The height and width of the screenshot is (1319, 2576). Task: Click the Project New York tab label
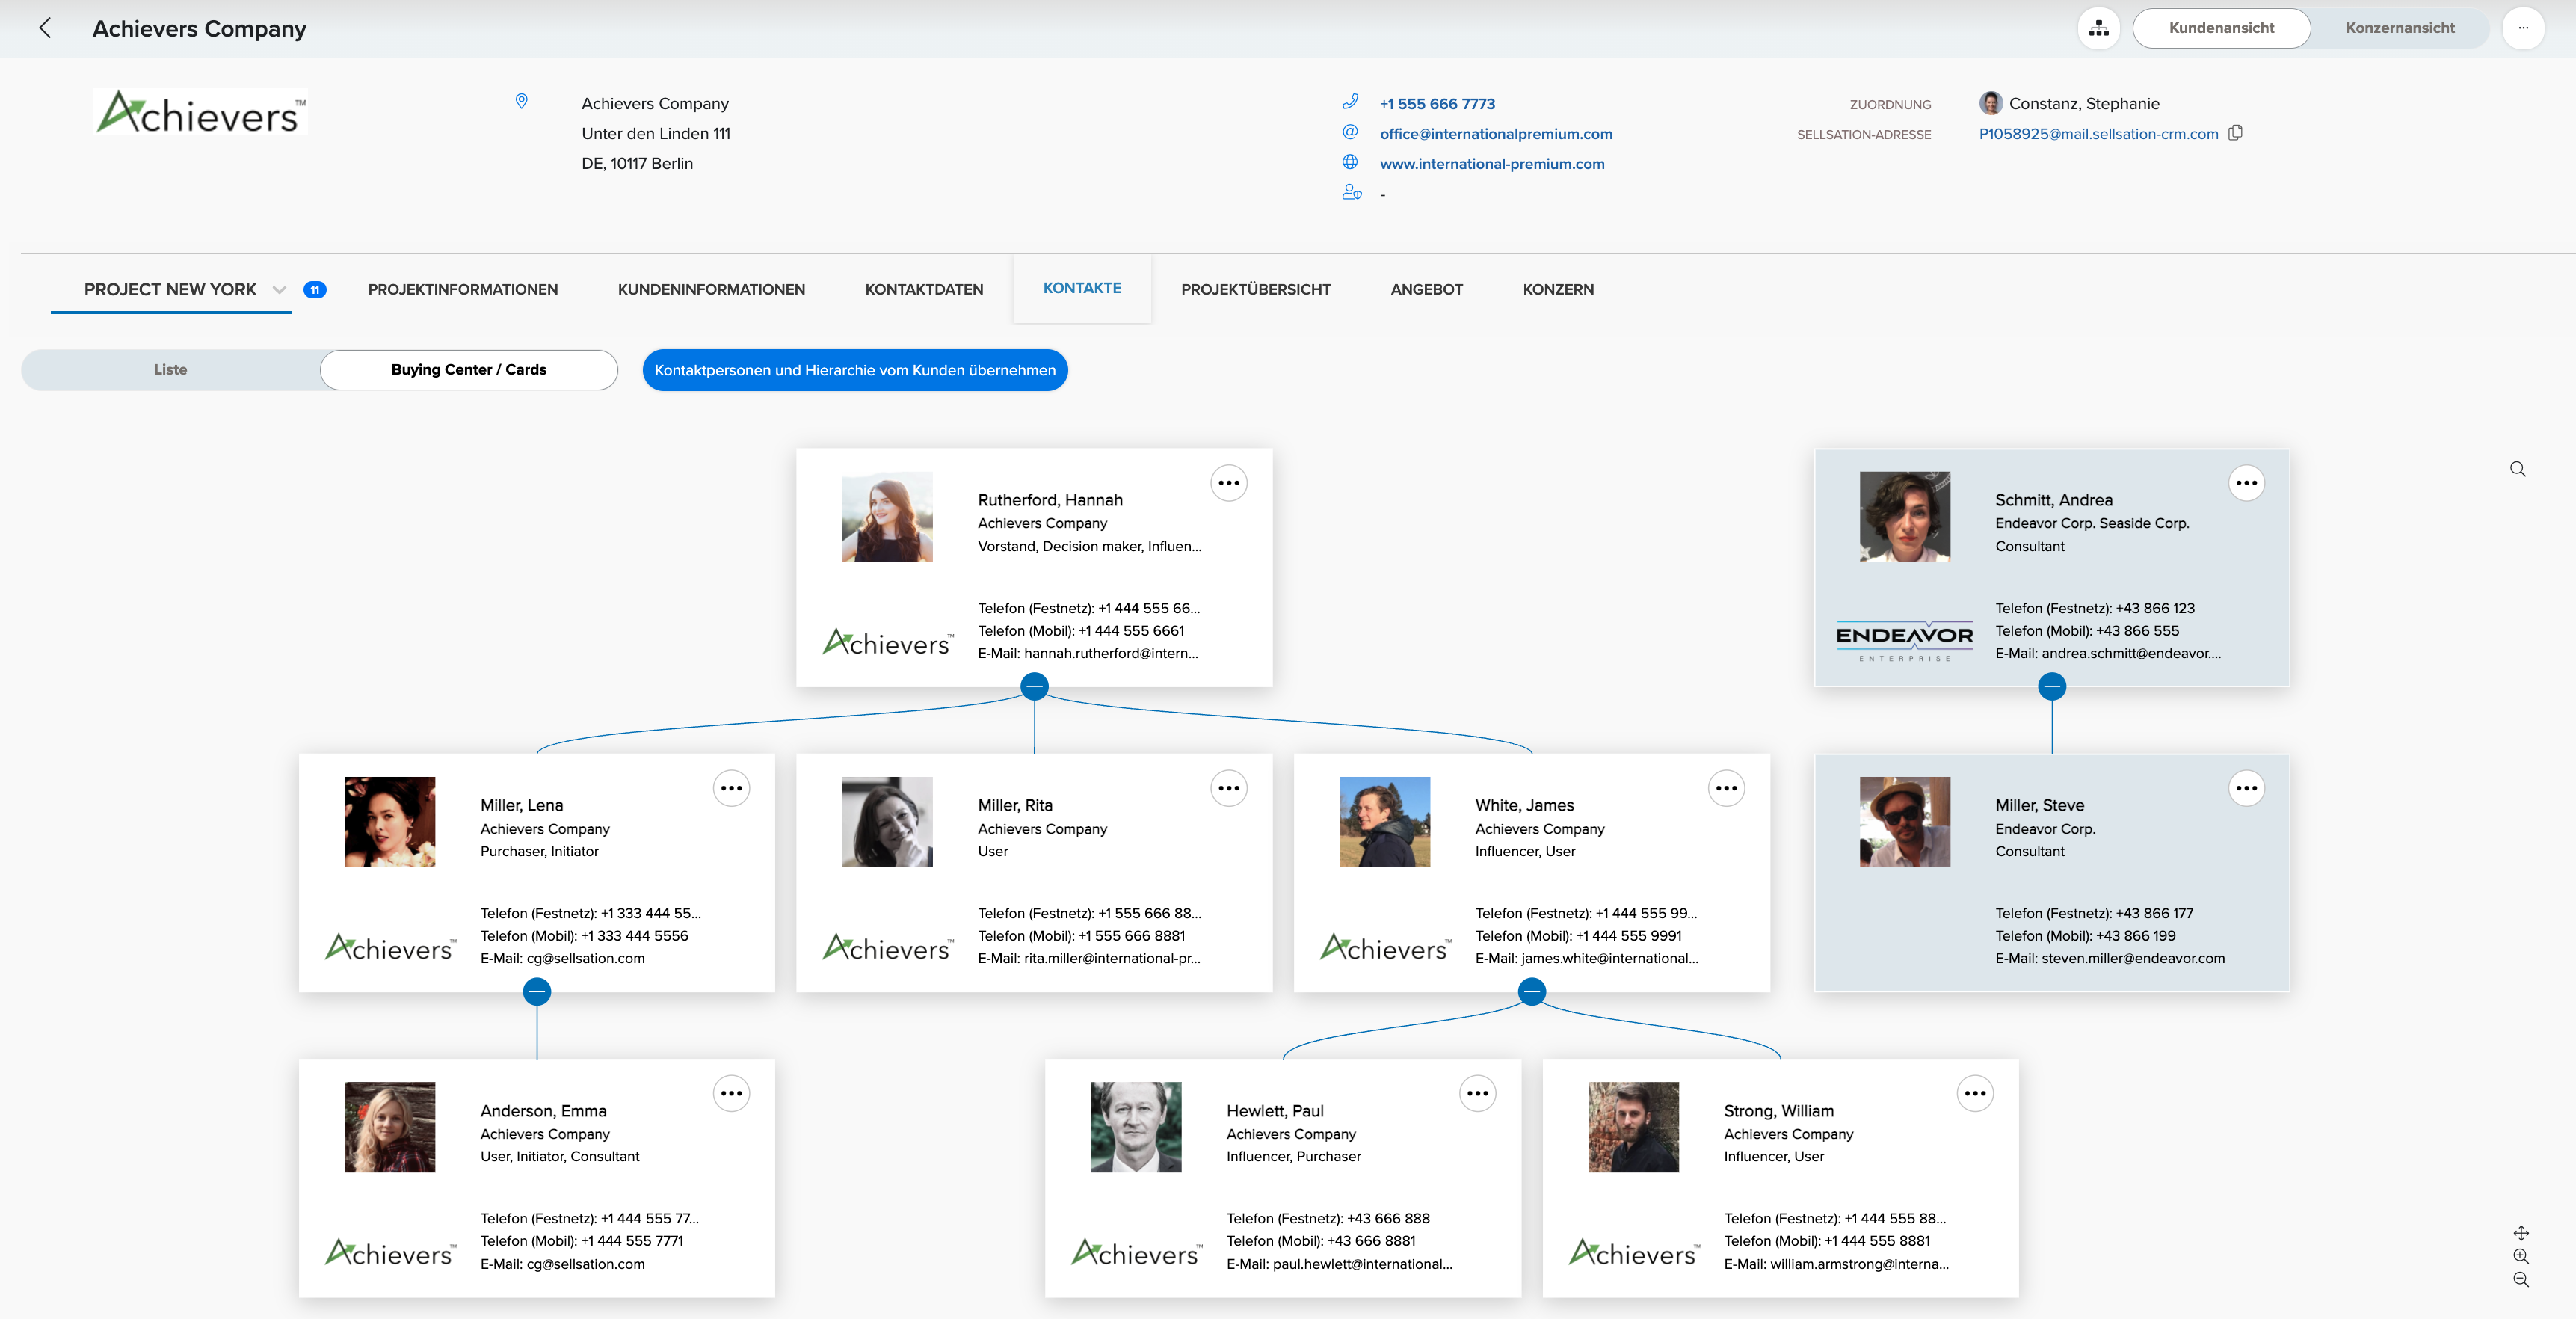(x=170, y=289)
